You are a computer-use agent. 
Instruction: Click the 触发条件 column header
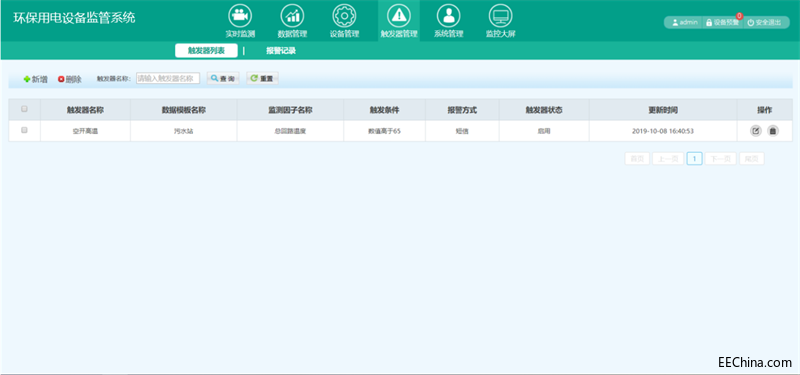coord(385,110)
